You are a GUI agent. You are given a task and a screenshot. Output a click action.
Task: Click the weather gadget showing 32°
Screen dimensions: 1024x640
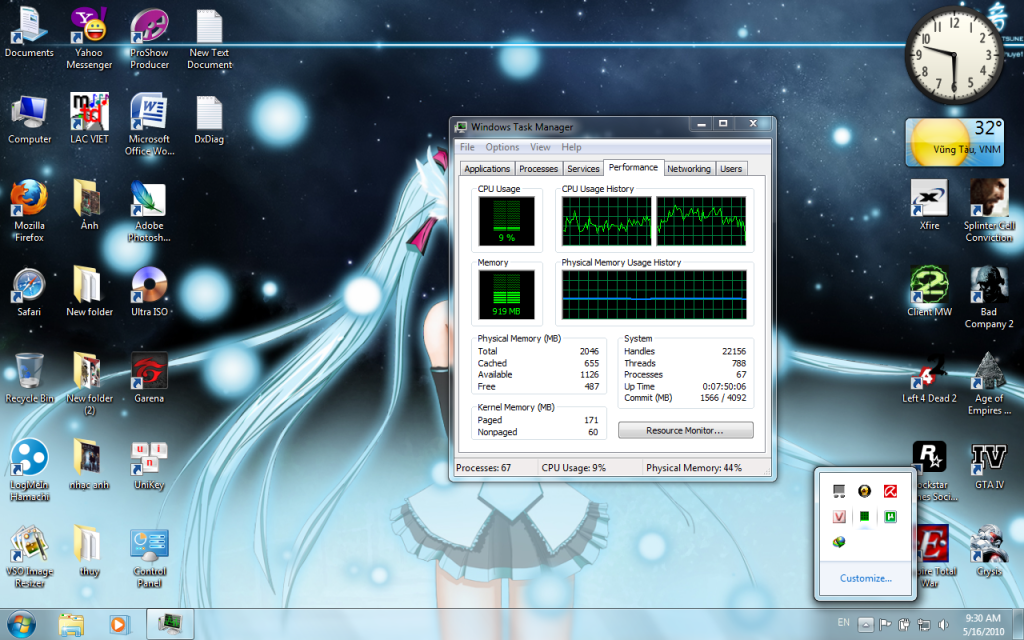click(x=954, y=142)
